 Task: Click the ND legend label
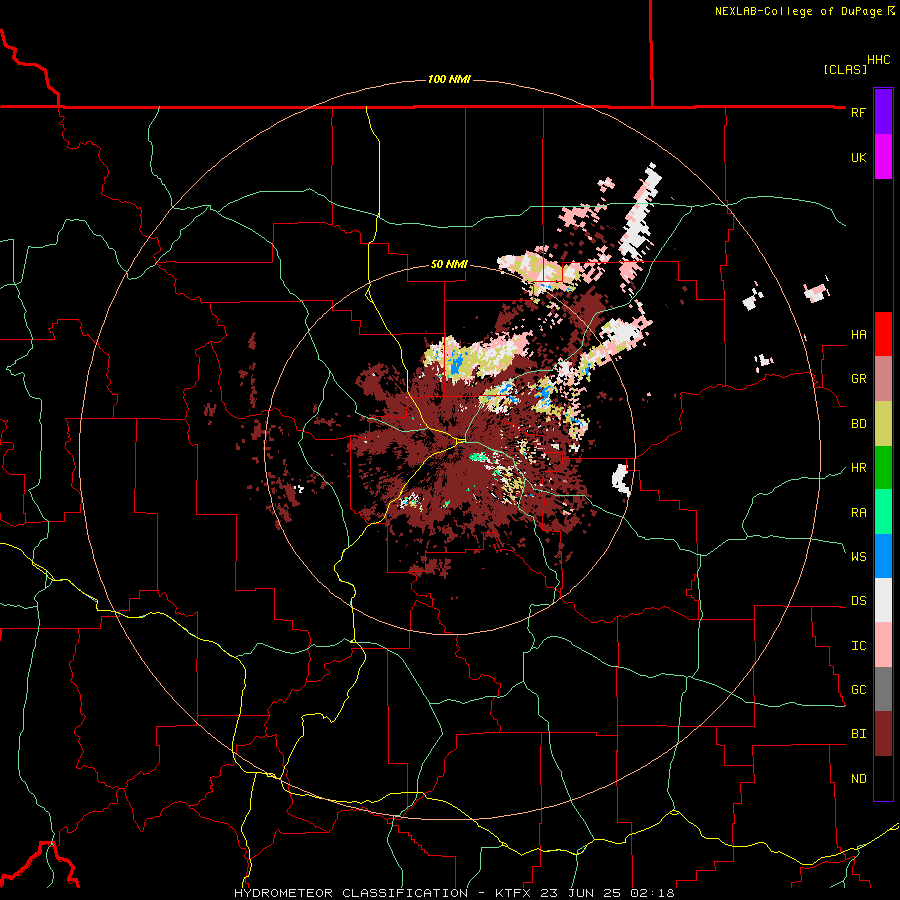(x=858, y=779)
